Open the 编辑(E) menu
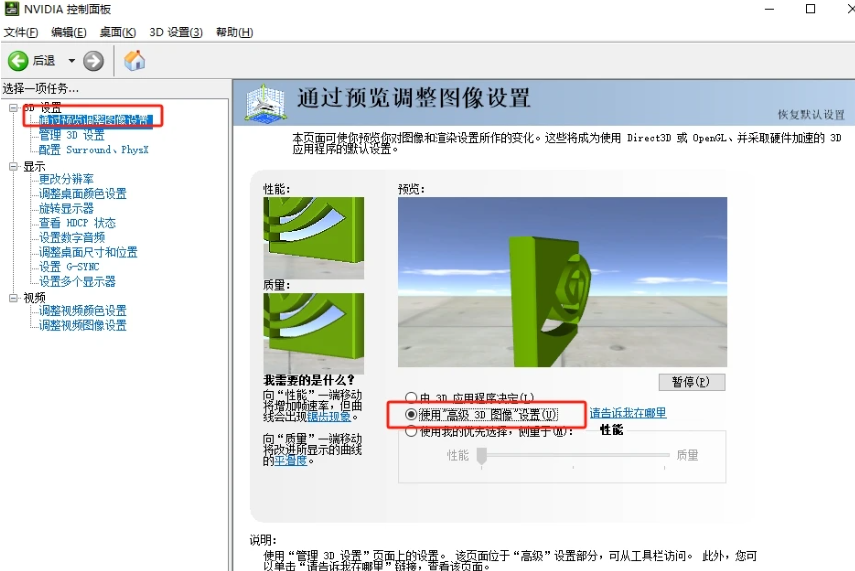Screen dimensions: 855x571 (69, 32)
